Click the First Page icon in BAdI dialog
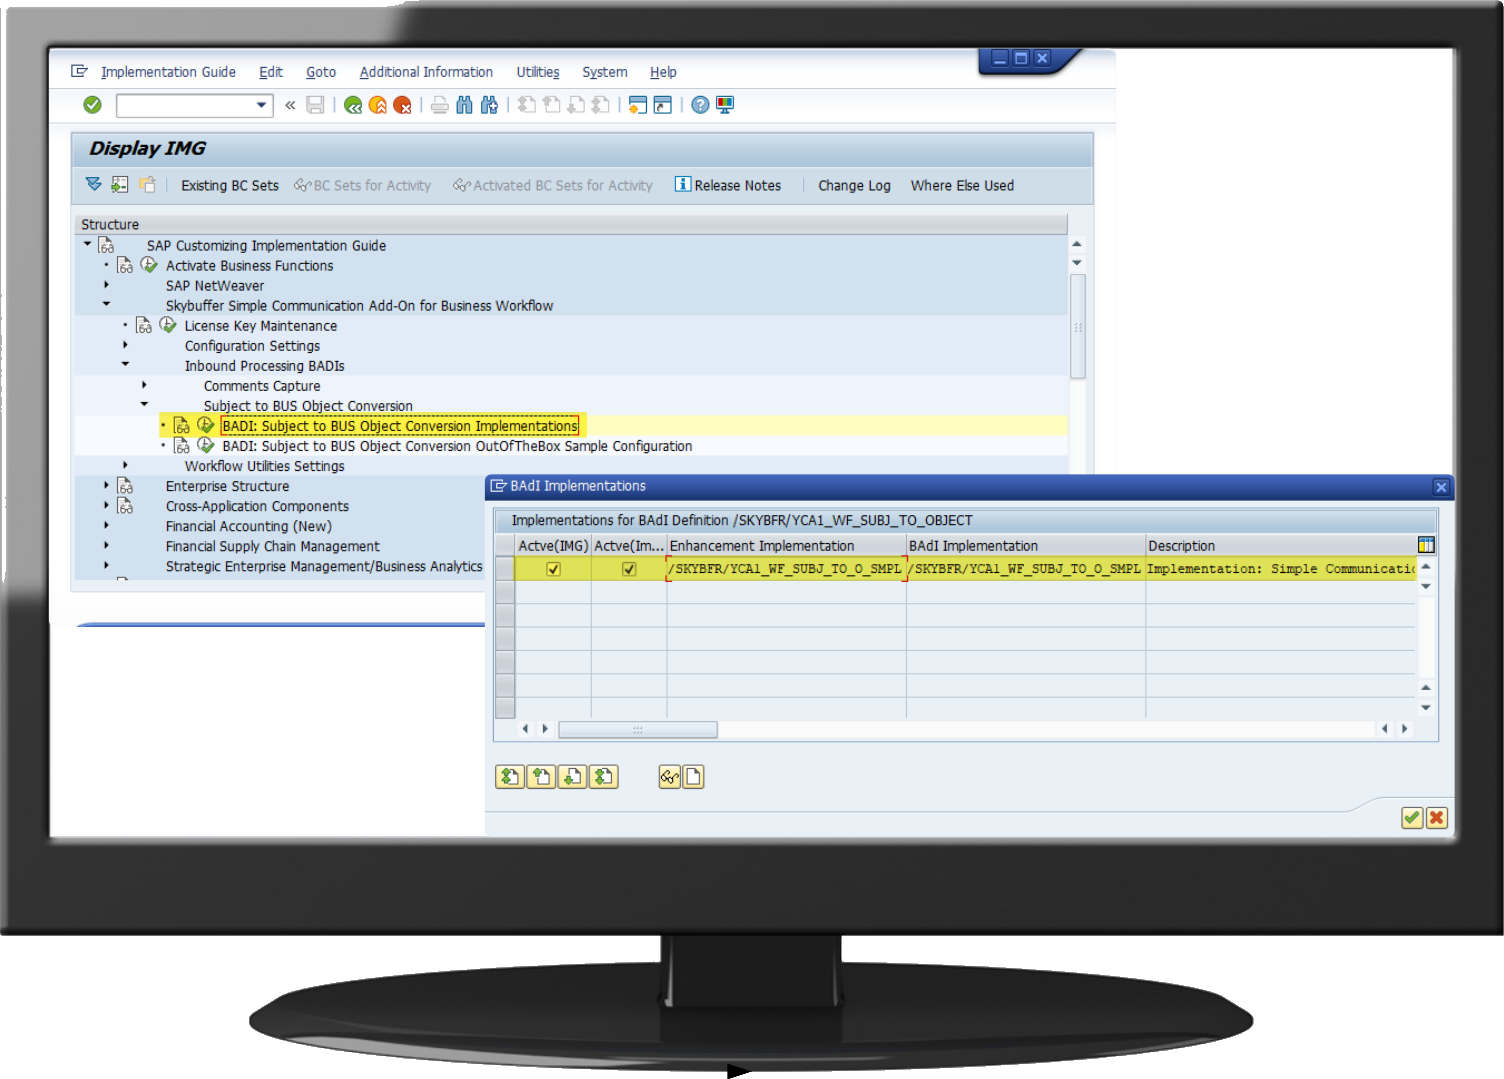Viewport: 1504px width, 1079px height. (510, 777)
